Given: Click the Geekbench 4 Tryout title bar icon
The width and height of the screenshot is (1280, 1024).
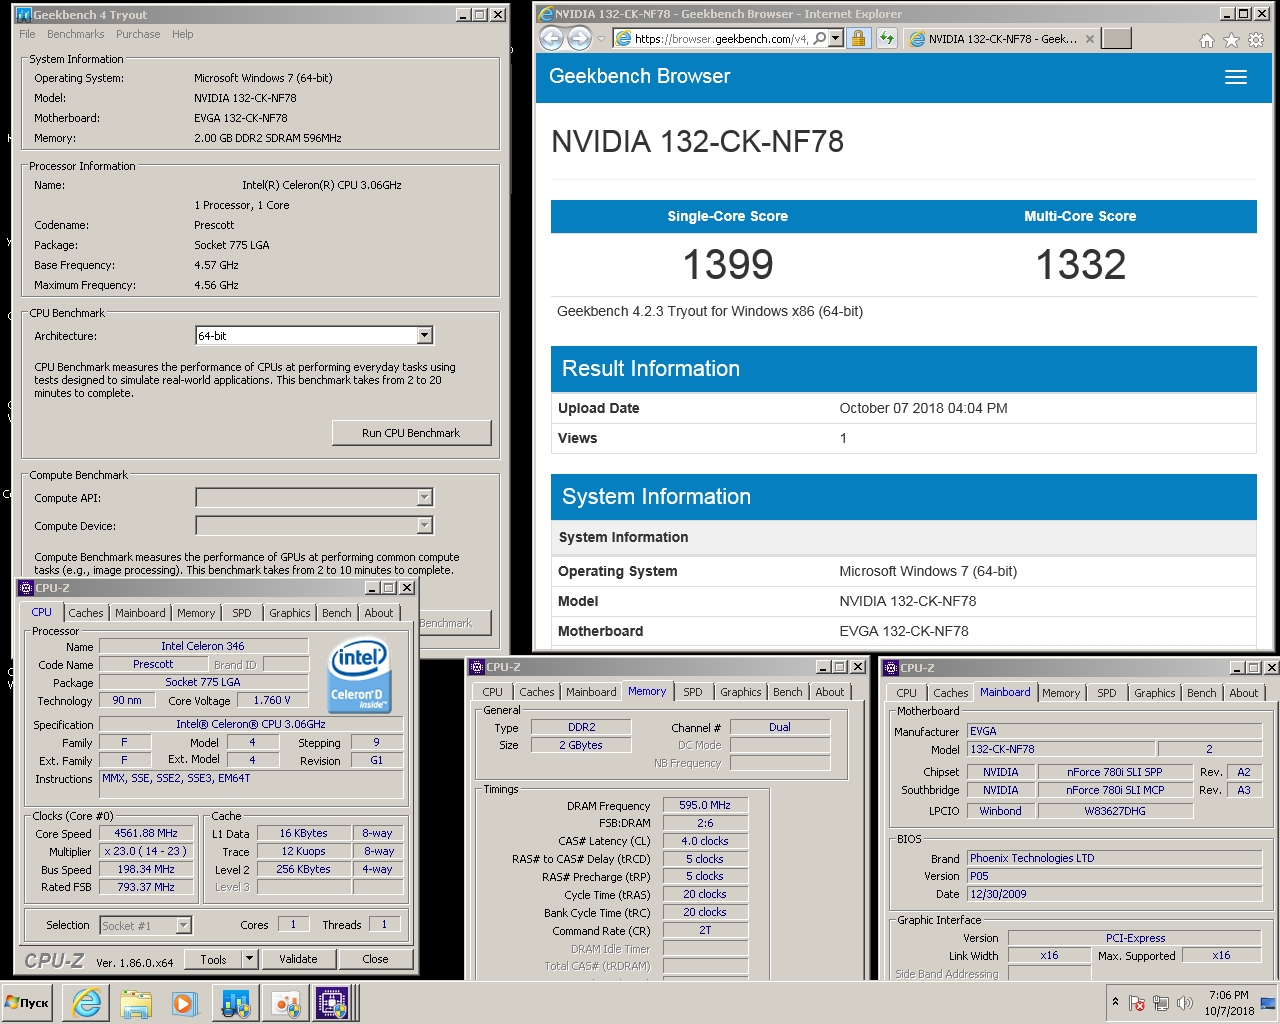Looking at the screenshot, I should [x=24, y=14].
